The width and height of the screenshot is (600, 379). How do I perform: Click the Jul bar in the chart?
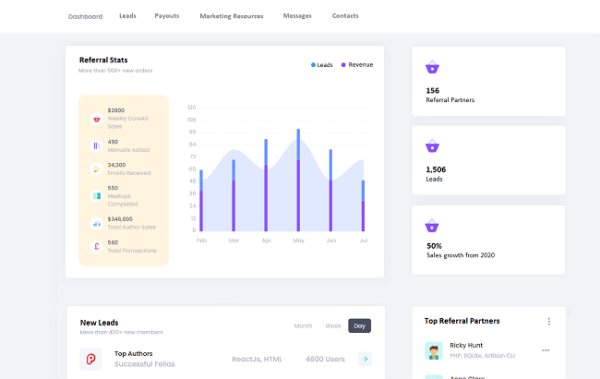(x=363, y=206)
